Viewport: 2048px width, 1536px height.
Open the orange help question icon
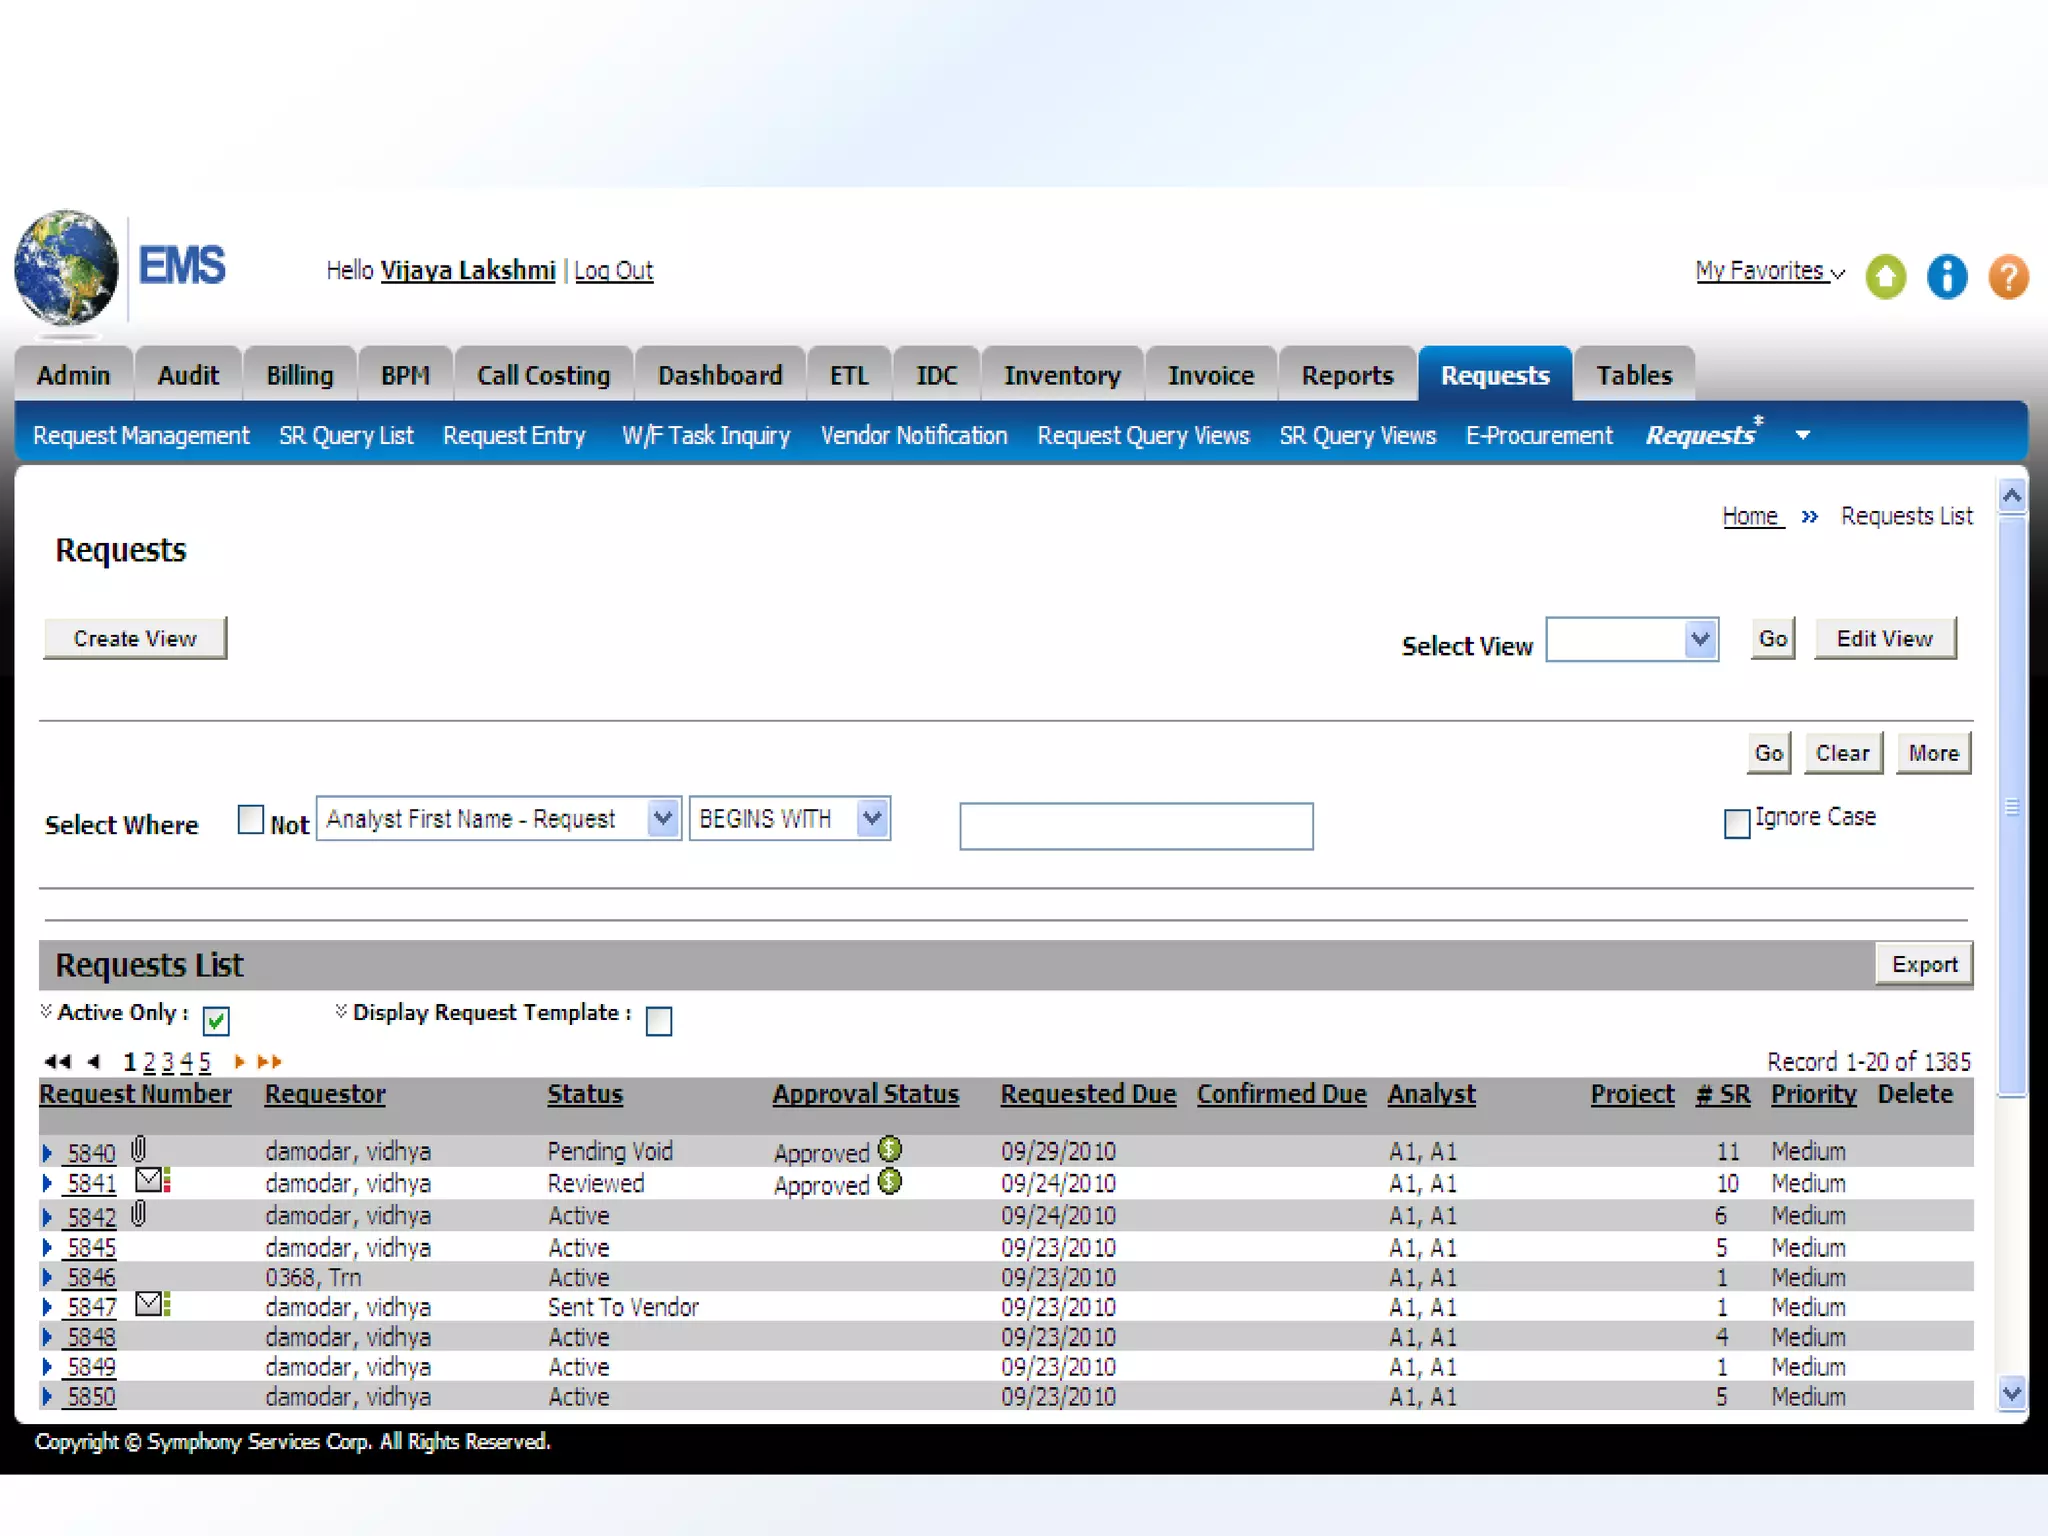pyautogui.click(x=2007, y=277)
